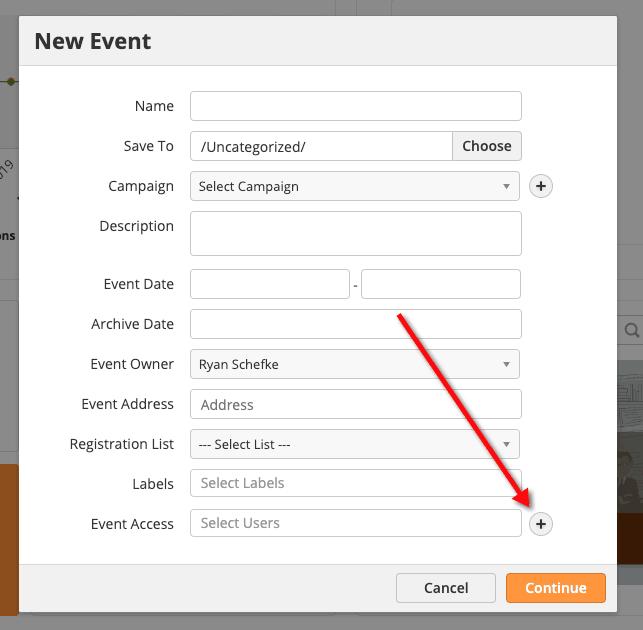The width and height of the screenshot is (643, 630).
Task: Click the search magnifier icon behind the dialog
Action: [632, 330]
